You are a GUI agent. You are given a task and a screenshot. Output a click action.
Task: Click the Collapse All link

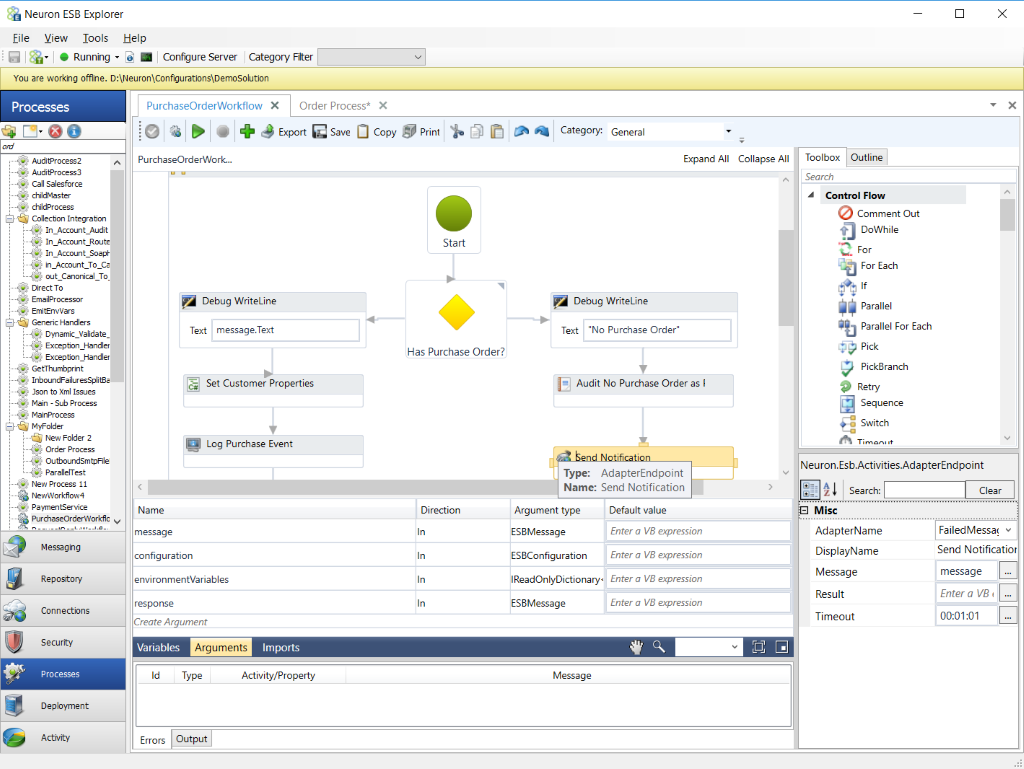pos(763,159)
